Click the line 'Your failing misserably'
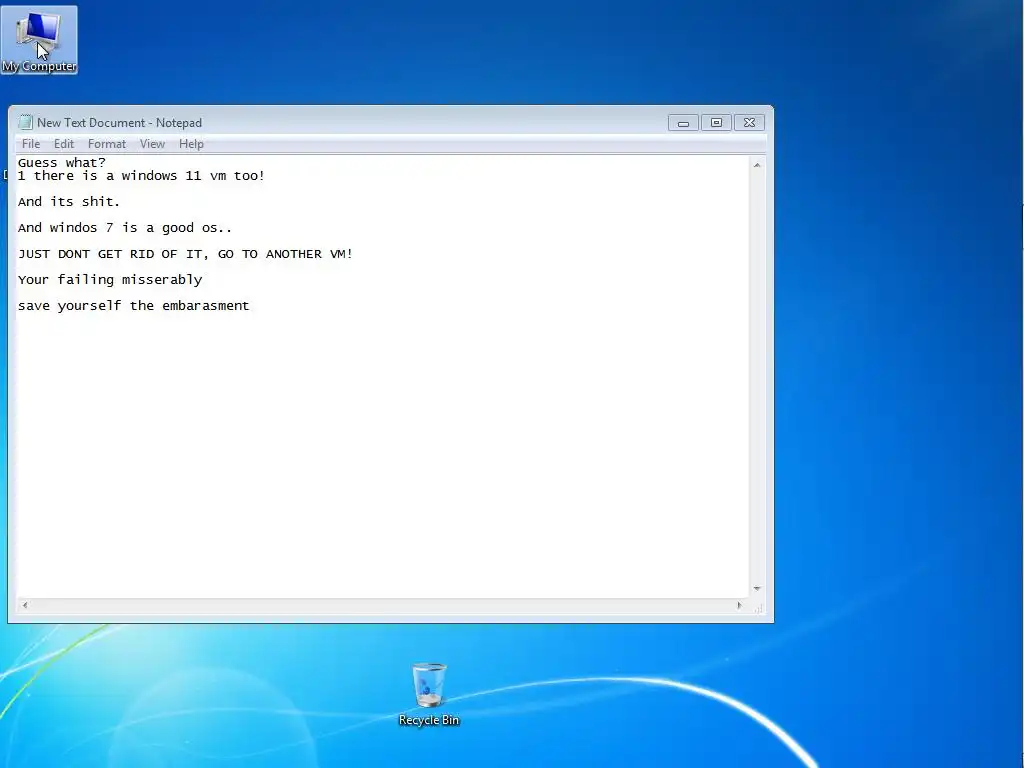This screenshot has height=768, width=1024. point(110,280)
